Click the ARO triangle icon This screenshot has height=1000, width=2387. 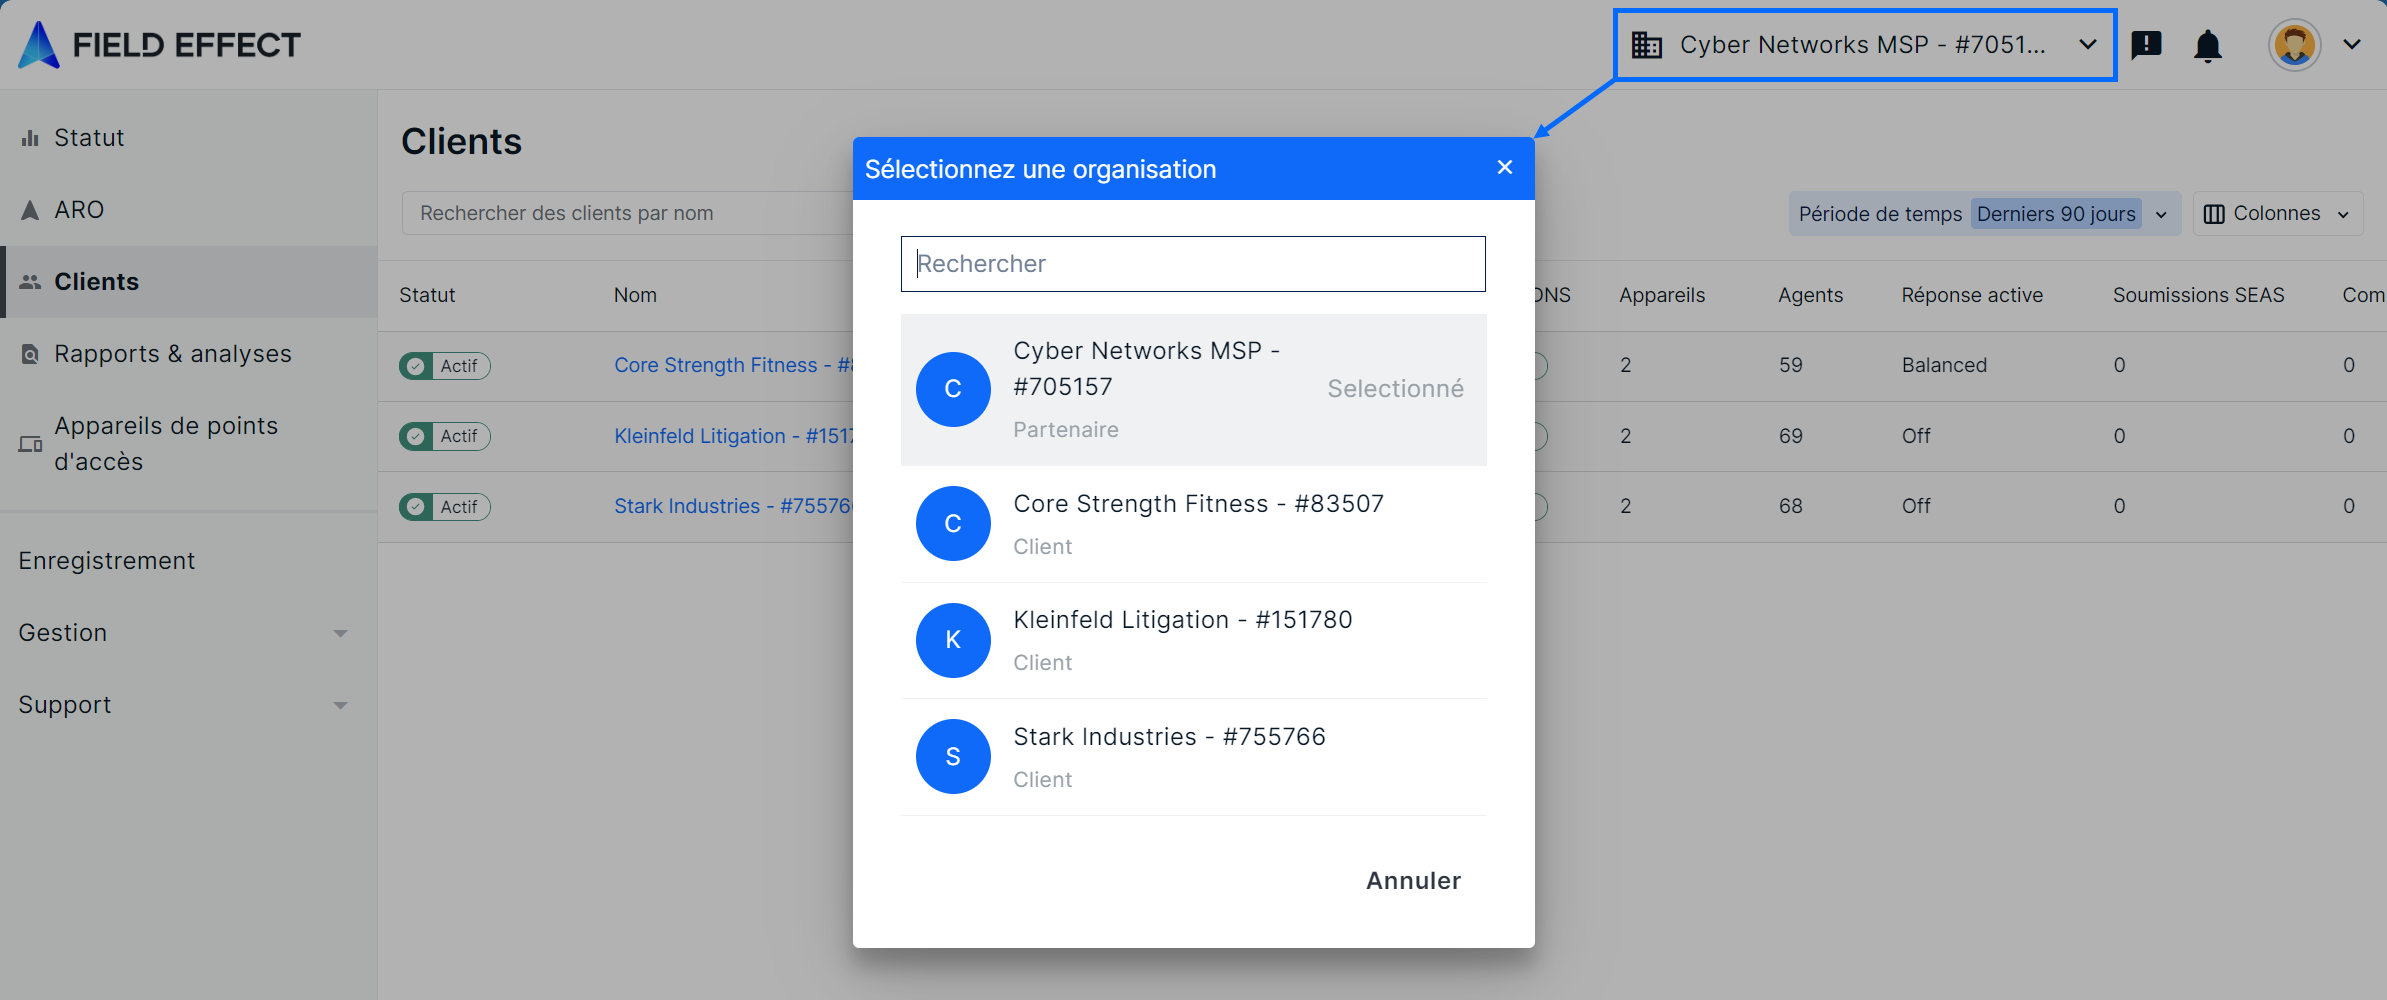tap(30, 210)
